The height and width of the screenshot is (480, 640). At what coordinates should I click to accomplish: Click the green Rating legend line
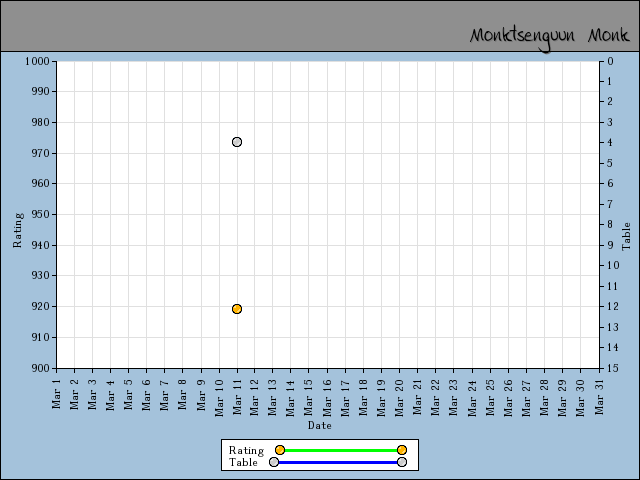pyautogui.click(x=341, y=450)
